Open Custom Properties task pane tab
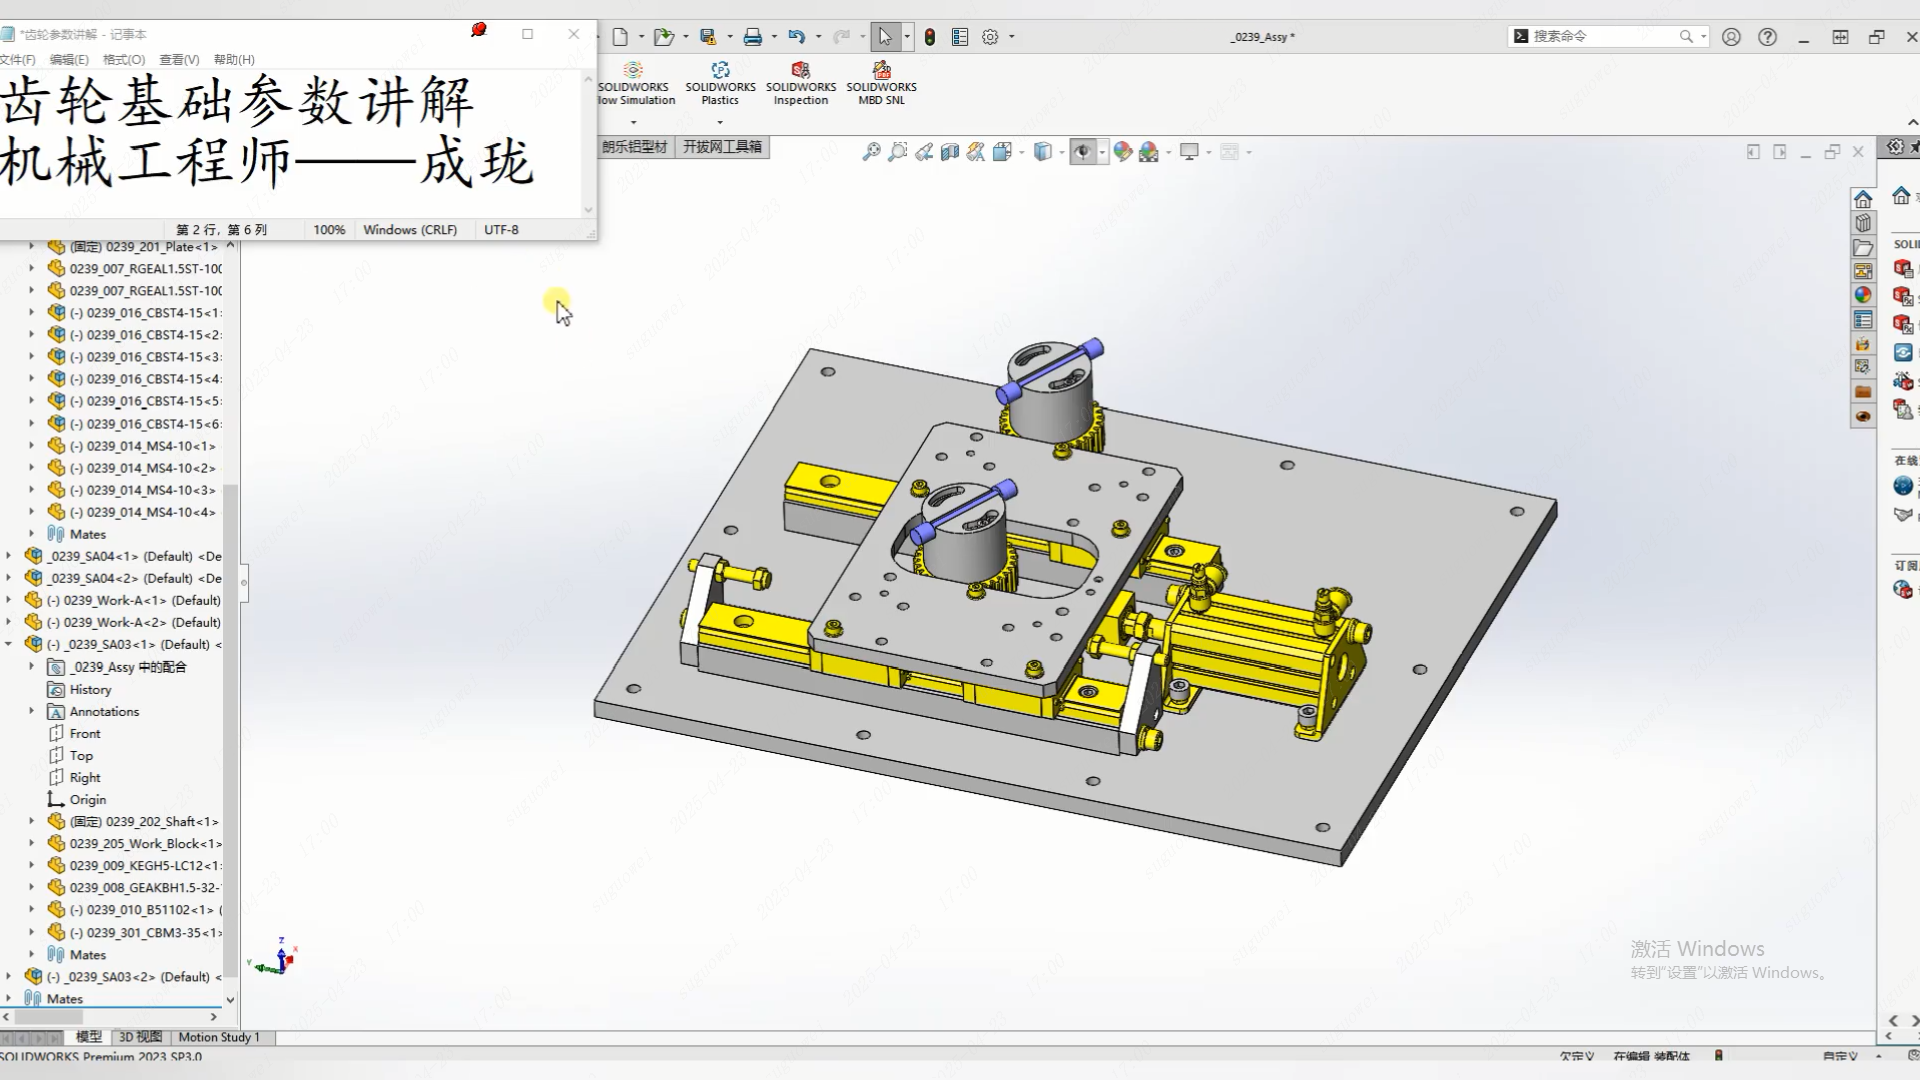This screenshot has height=1080, width=1920. point(1863,320)
